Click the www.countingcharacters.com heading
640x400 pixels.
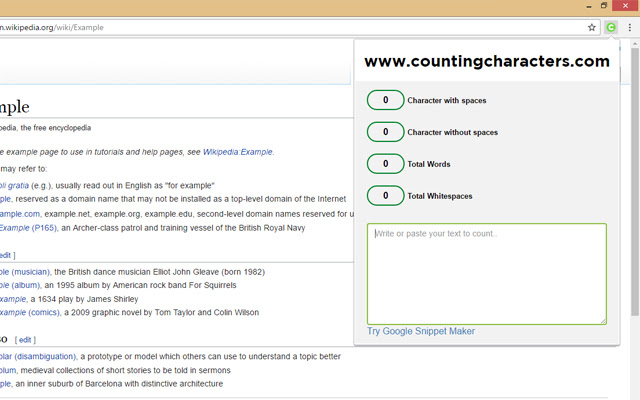[487, 61]
